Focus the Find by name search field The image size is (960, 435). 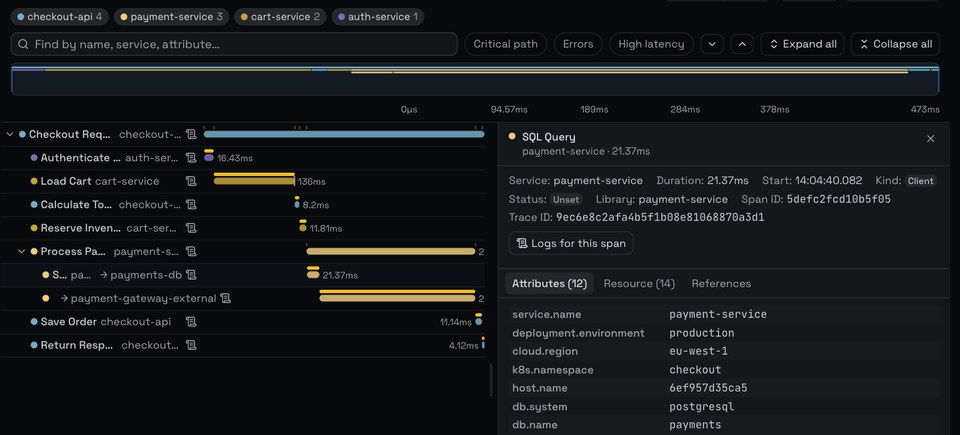(234, 44)
